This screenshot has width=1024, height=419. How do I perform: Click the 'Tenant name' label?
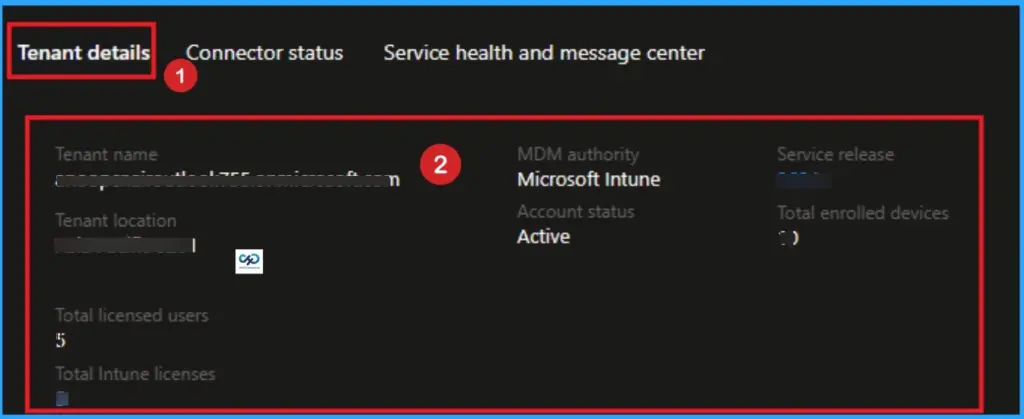(x=106, y=155)
